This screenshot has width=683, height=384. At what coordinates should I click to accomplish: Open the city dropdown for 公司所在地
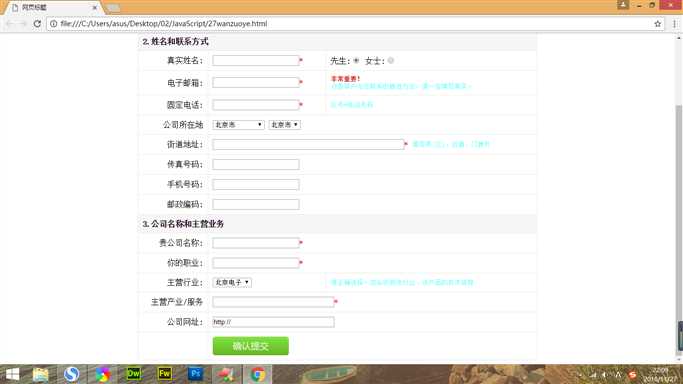[284, 125]
